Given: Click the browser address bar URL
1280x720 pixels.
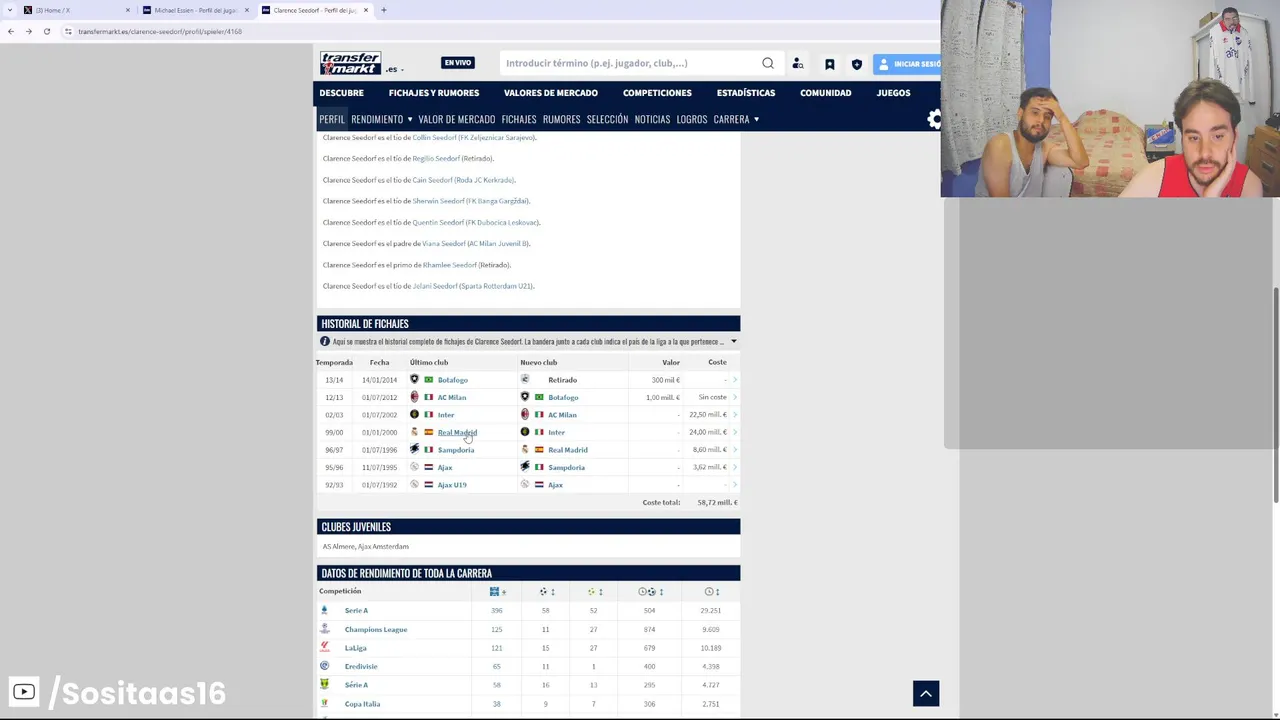Looking at the screenshot, I should pos(160,31).
